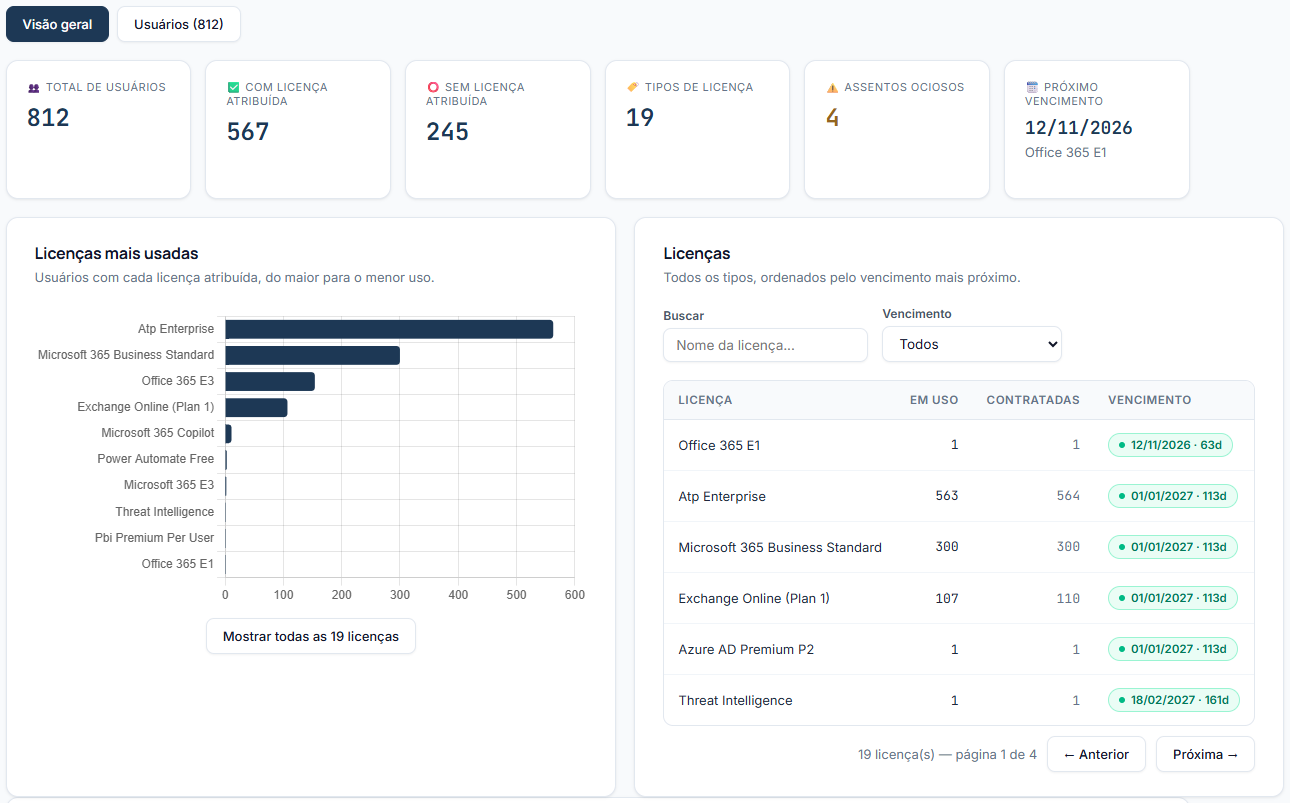The width and height of the screenshot is (1290, 803).
Task: Click the Threat Intelligence label in the chart
Action: pyautogui.click(x=164, y=512)
